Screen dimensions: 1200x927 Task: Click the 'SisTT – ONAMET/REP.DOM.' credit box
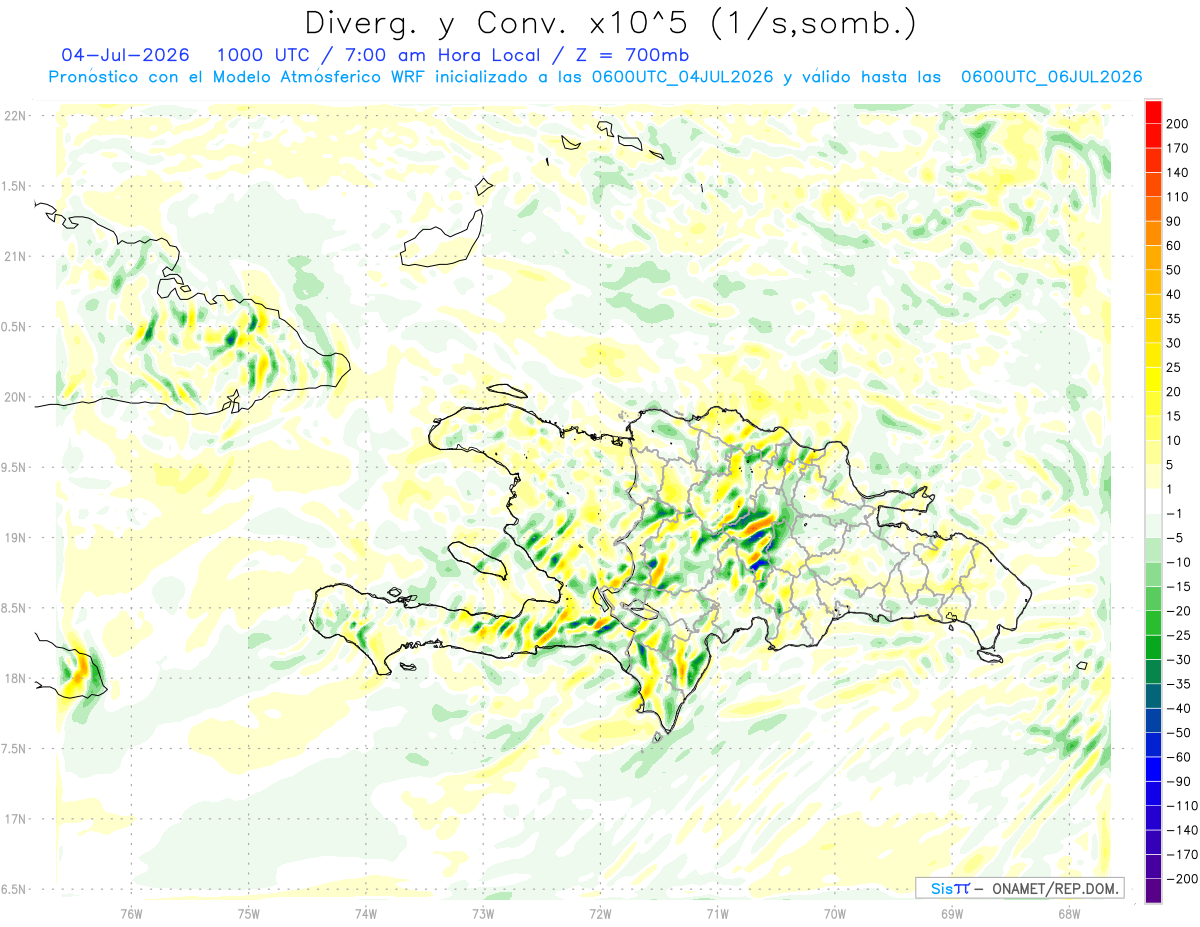(x=1019, y=888)
